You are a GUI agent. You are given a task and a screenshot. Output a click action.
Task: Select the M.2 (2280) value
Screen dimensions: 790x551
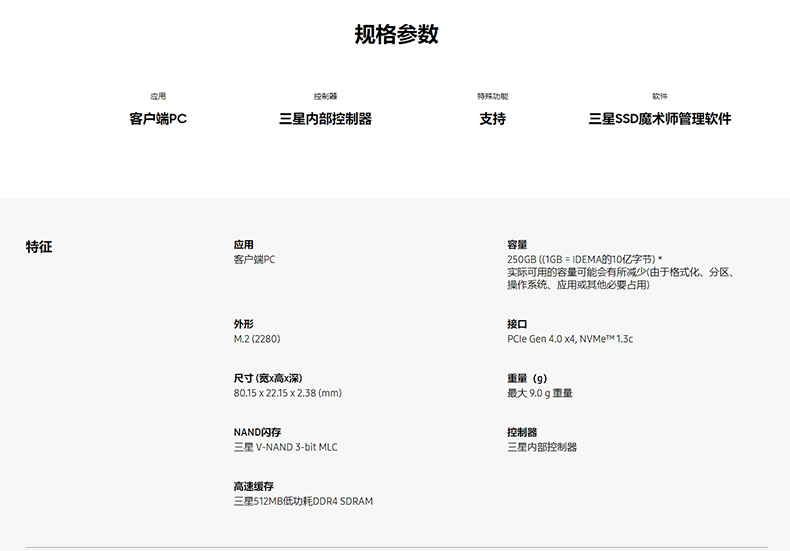[x=257, y=339]
